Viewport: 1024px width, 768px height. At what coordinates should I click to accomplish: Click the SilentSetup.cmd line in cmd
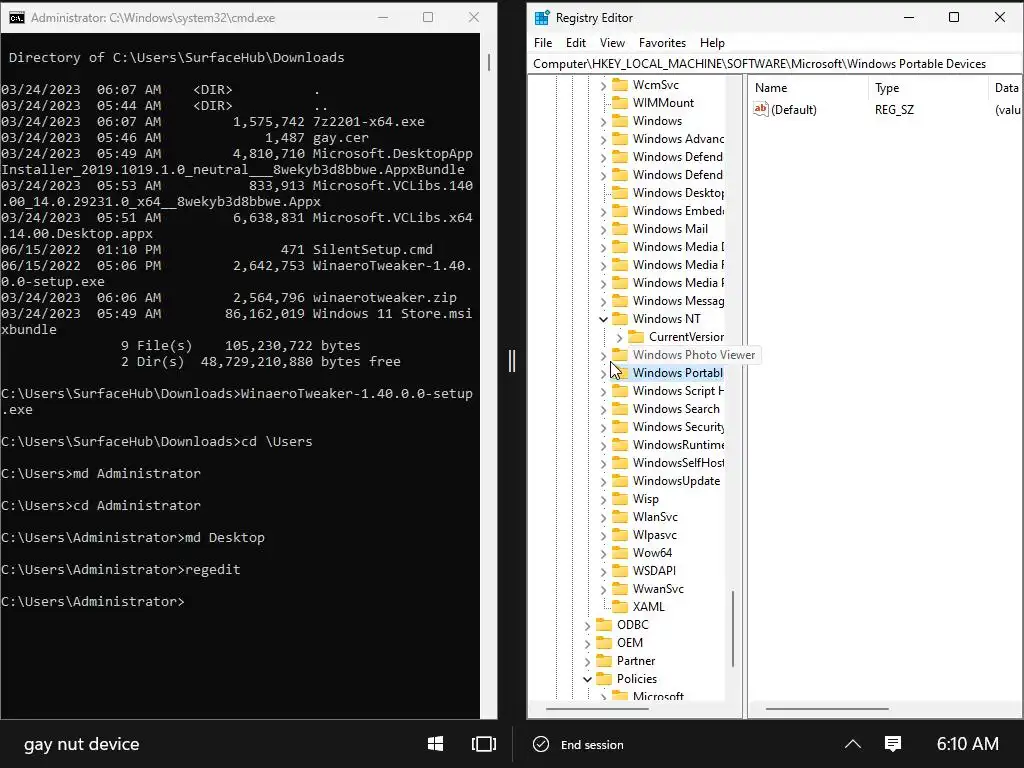[x=217, y=249]
